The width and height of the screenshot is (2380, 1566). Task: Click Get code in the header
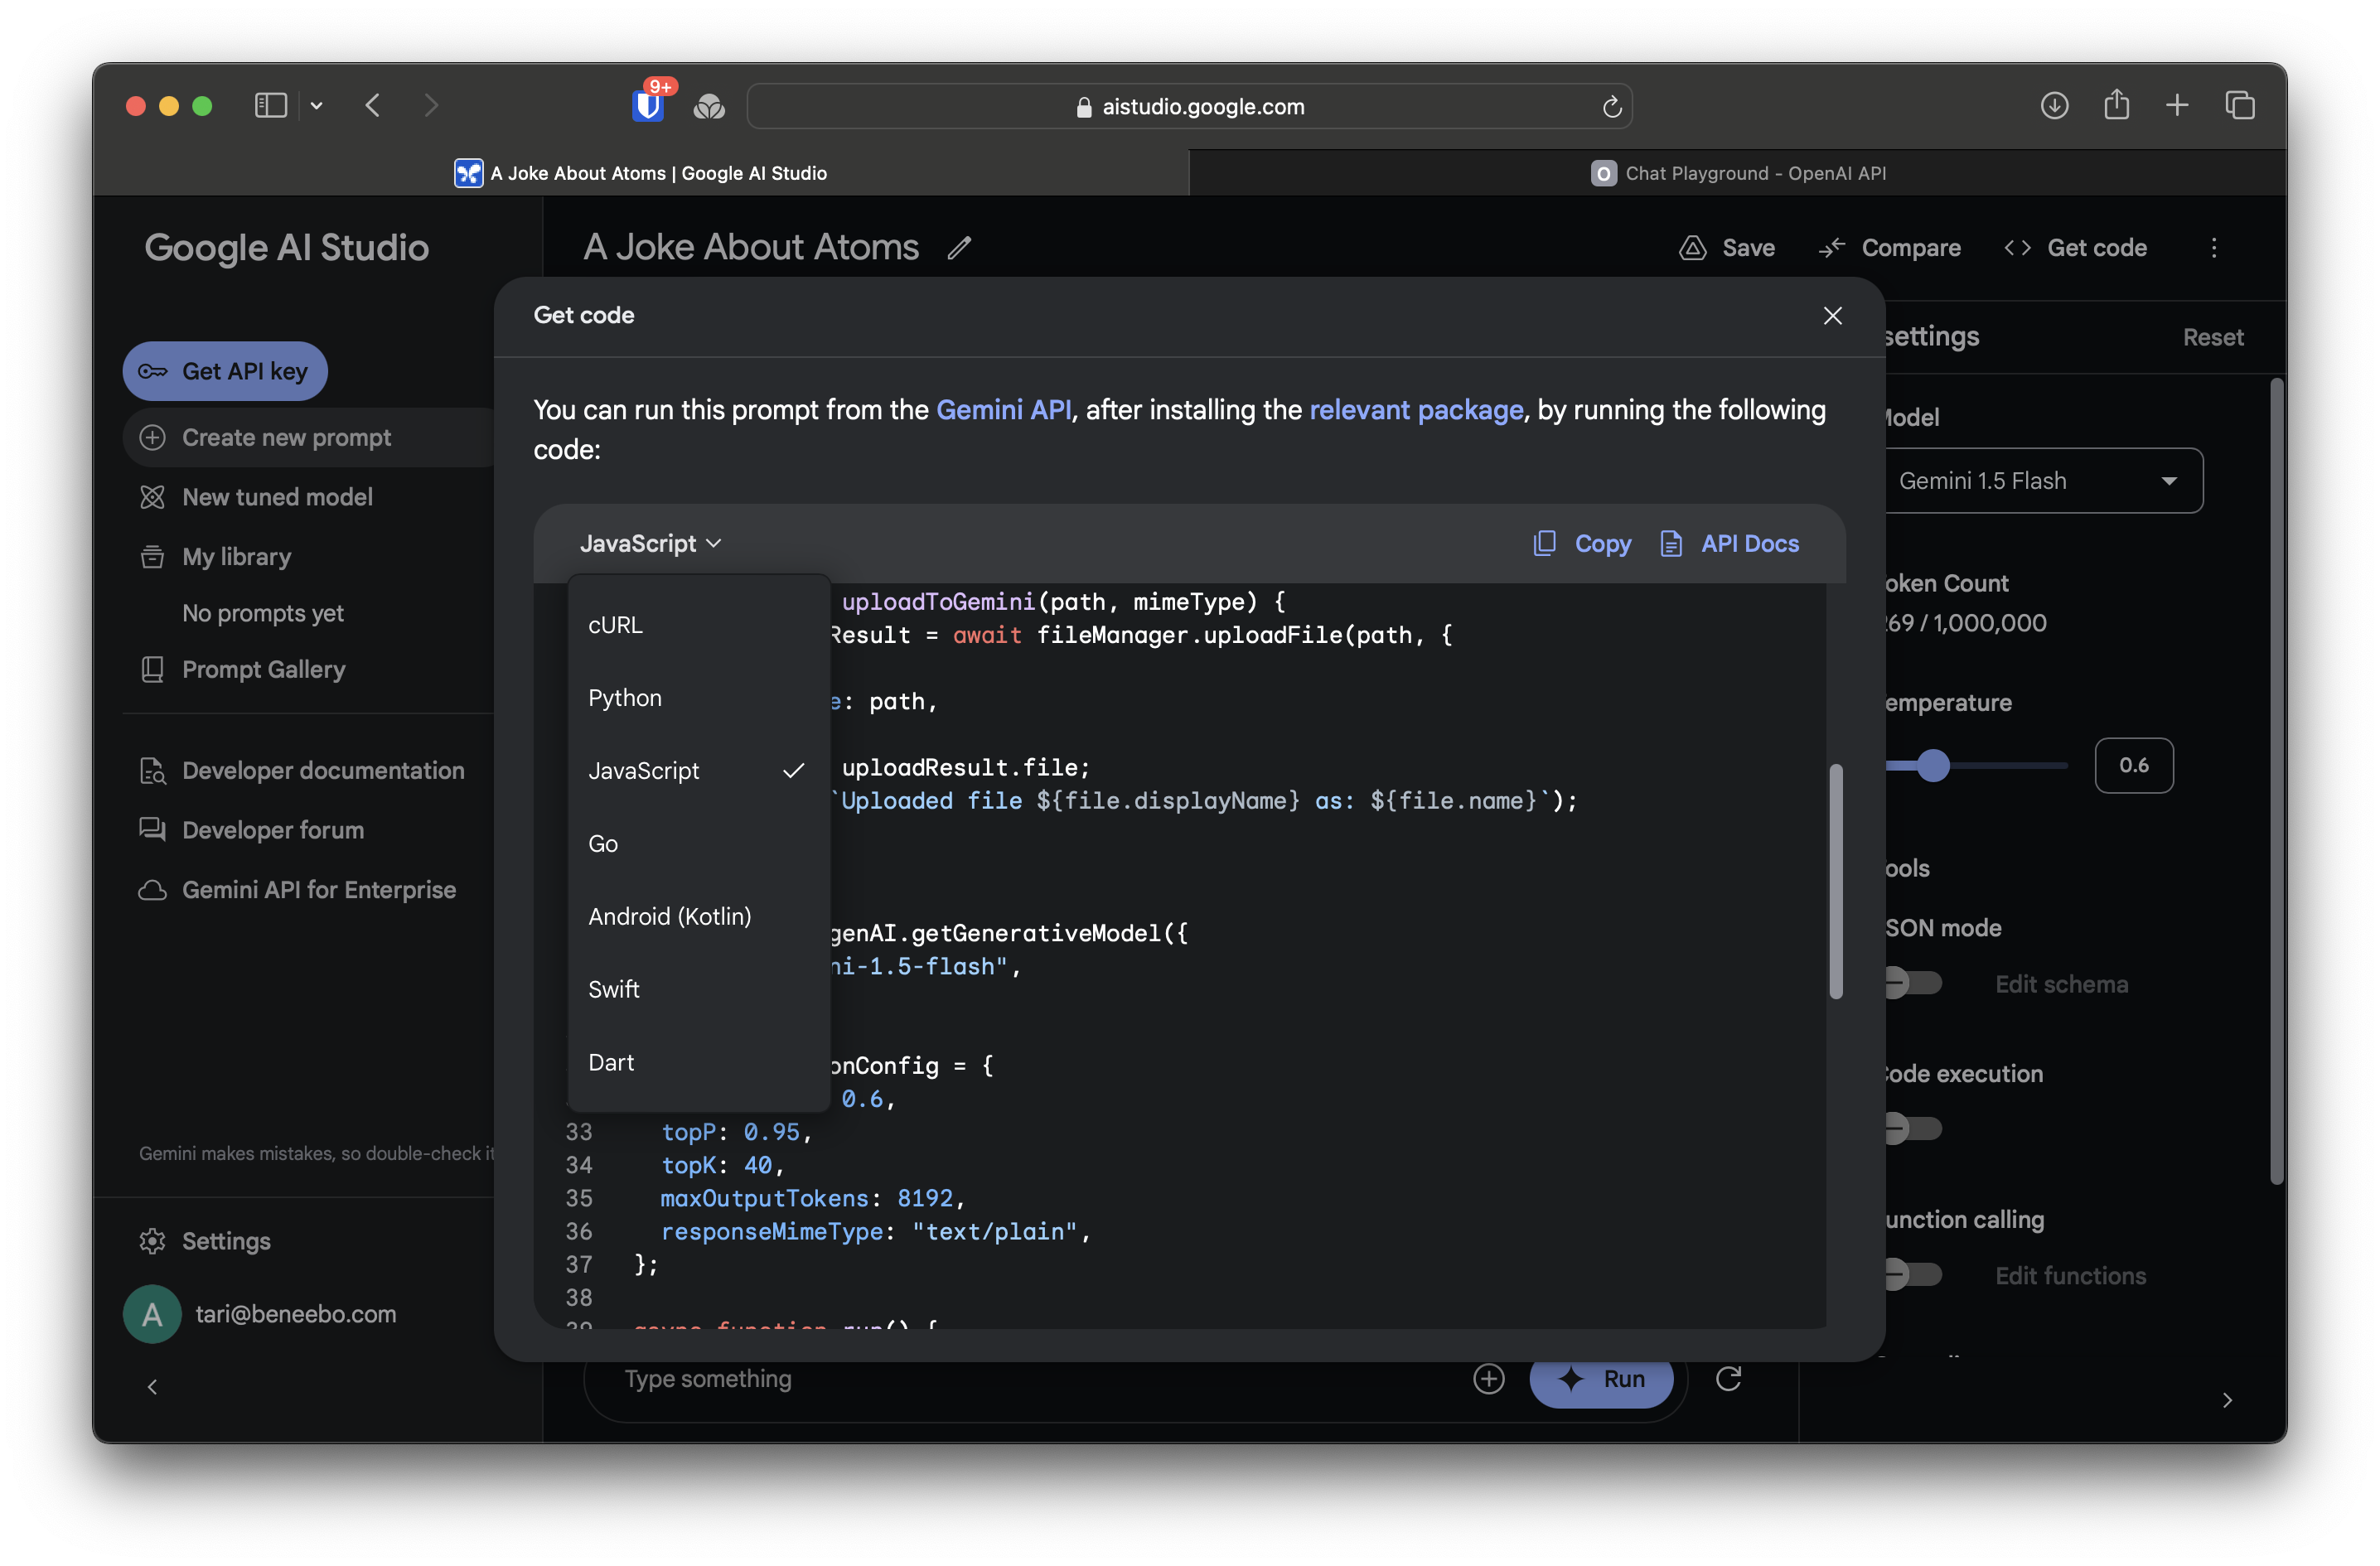coord(2075,248)
